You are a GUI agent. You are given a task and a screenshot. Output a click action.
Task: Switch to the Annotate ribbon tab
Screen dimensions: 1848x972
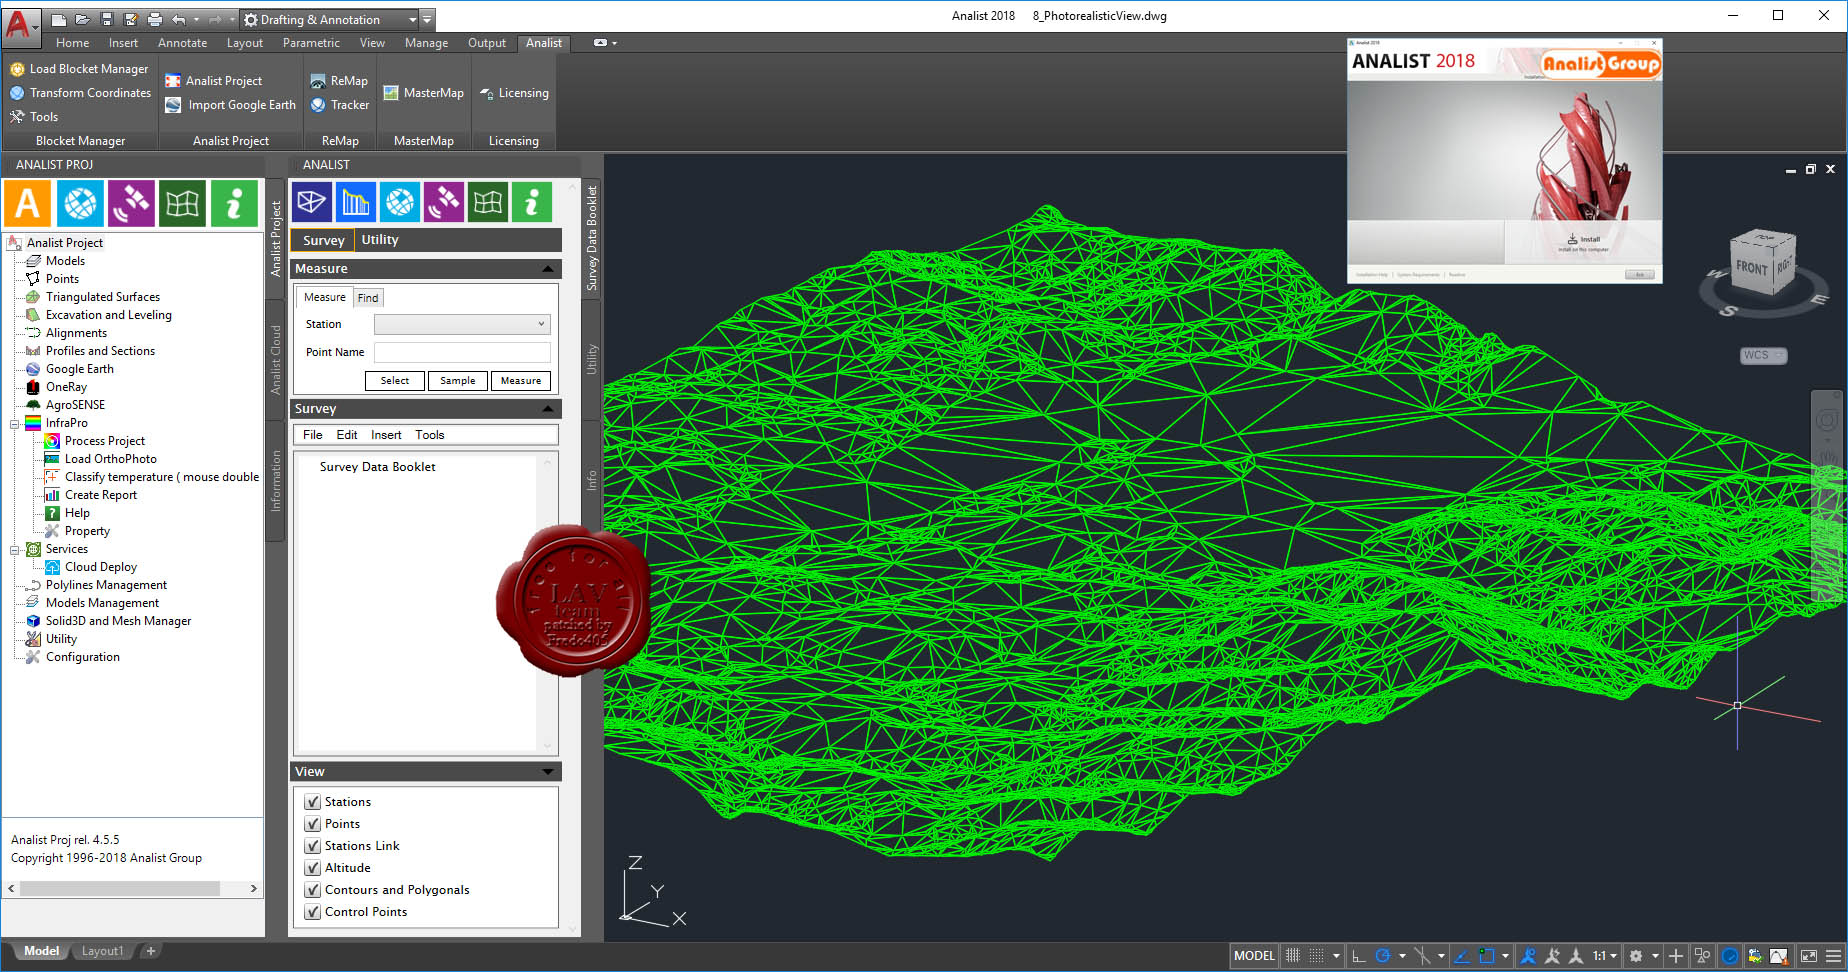pyautogui.click(x=182, y=43)
